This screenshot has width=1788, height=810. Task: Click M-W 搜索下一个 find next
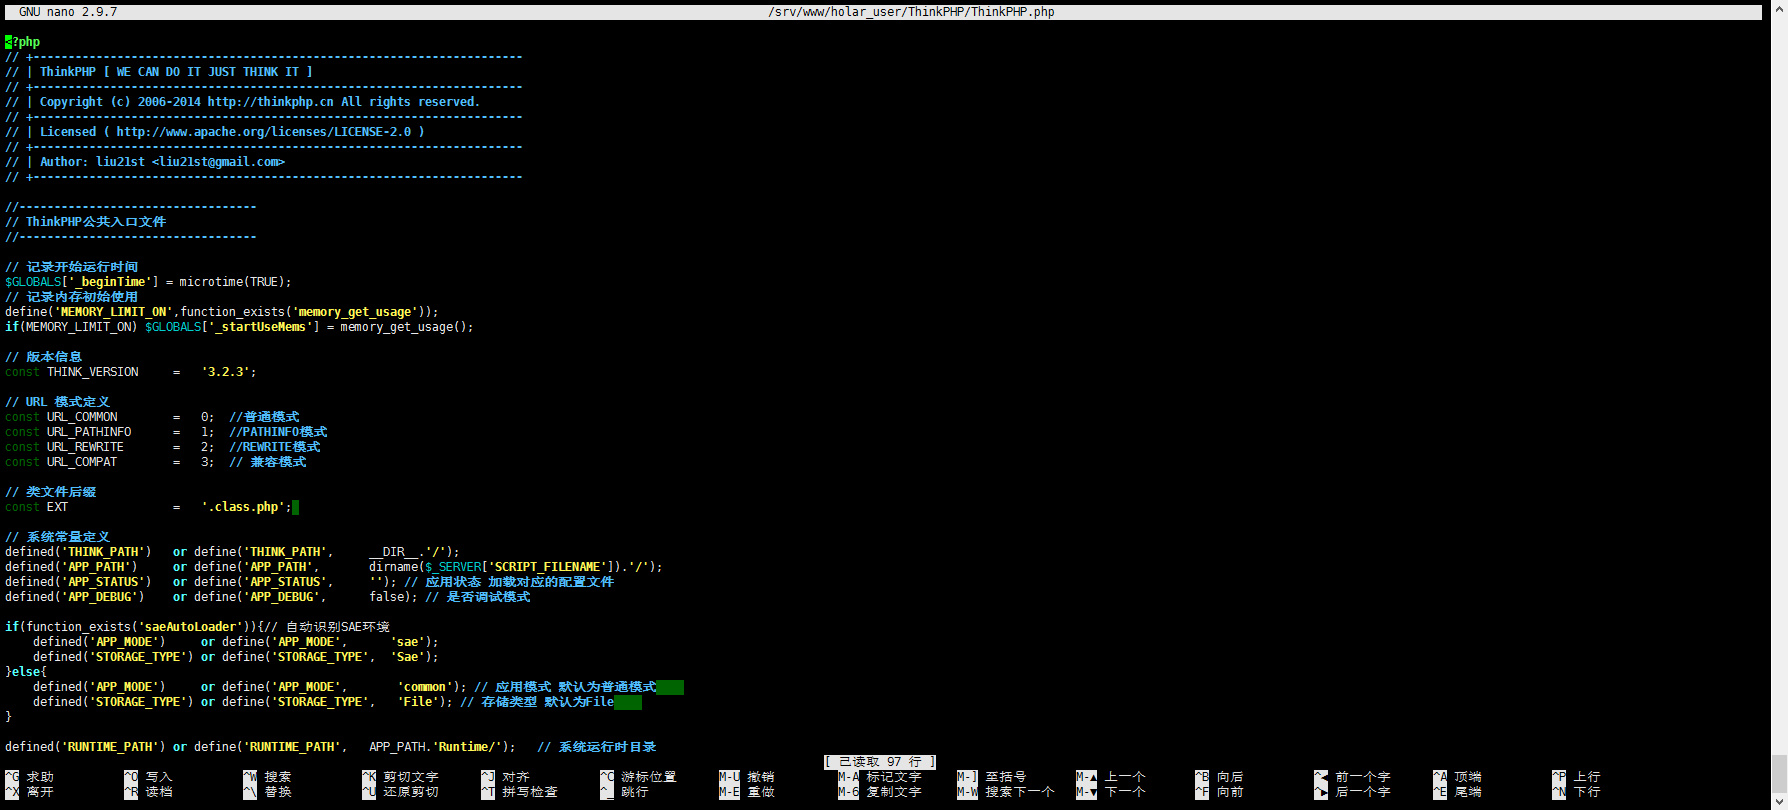click(1006, 792)
